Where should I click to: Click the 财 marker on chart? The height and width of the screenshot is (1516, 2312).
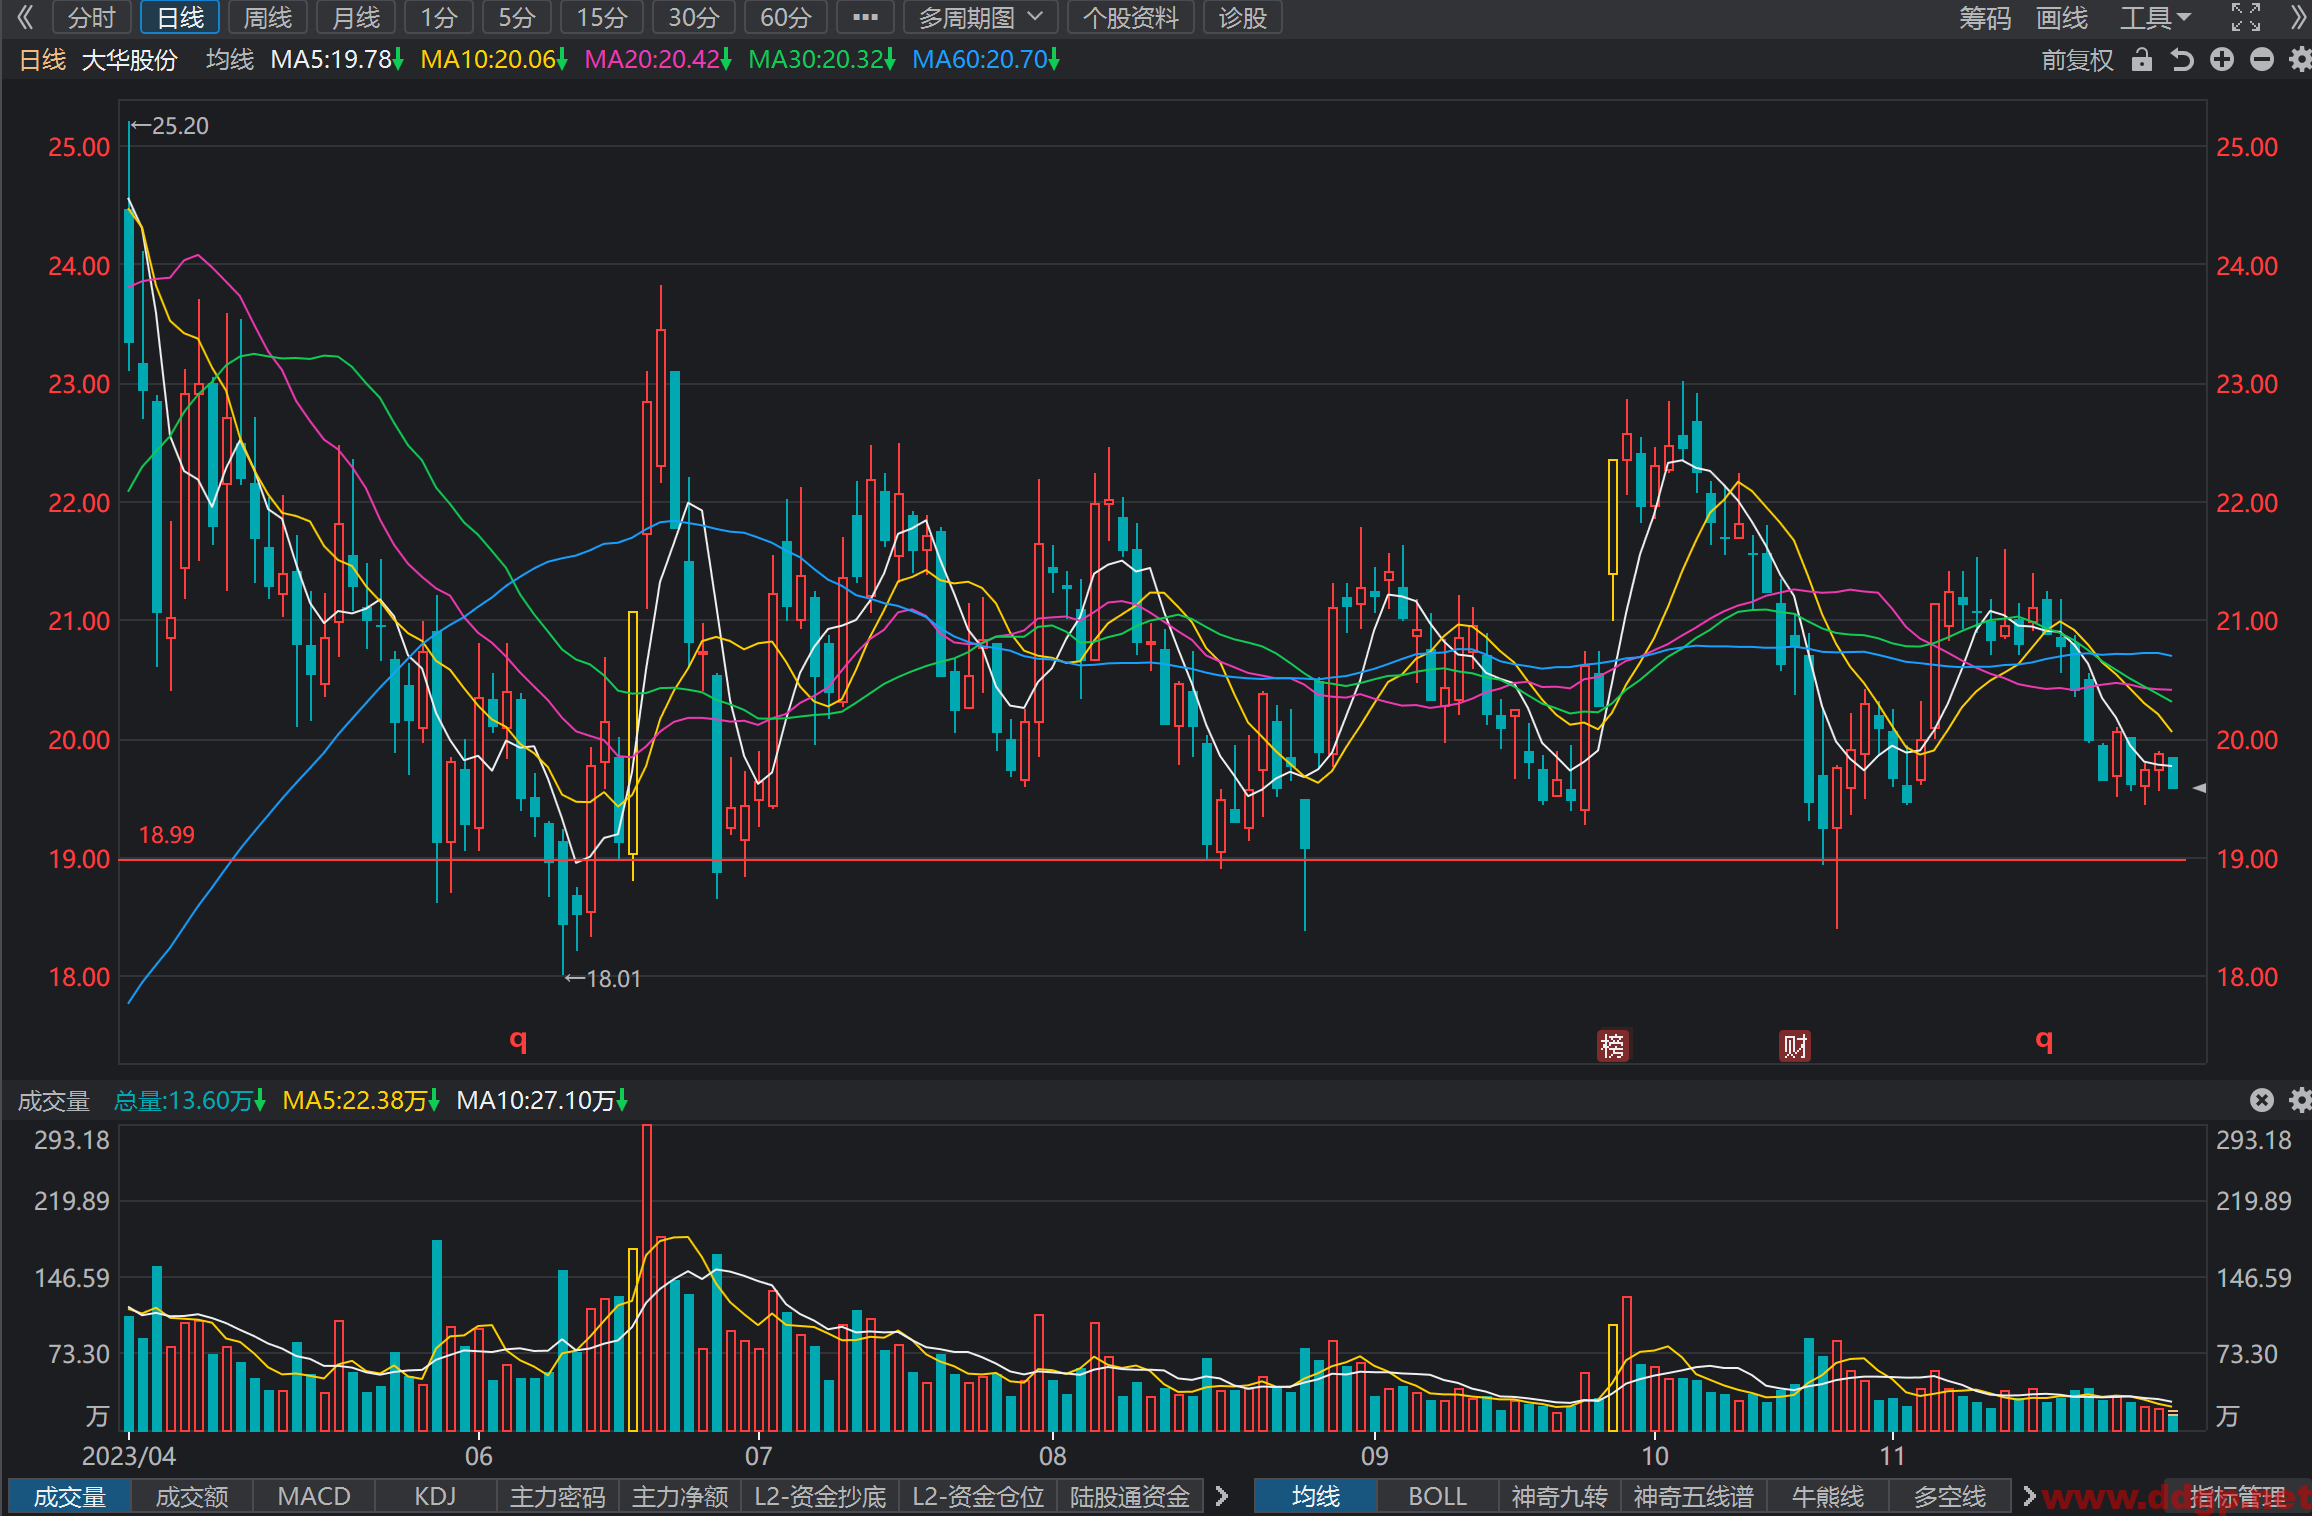1795,1046
